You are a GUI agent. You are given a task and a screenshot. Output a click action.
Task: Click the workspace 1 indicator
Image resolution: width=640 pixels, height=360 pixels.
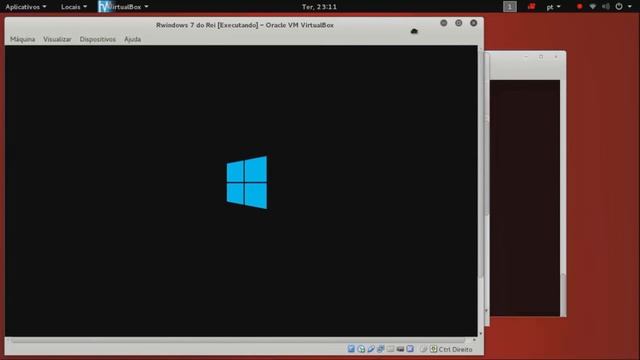[x=509, y=7]
